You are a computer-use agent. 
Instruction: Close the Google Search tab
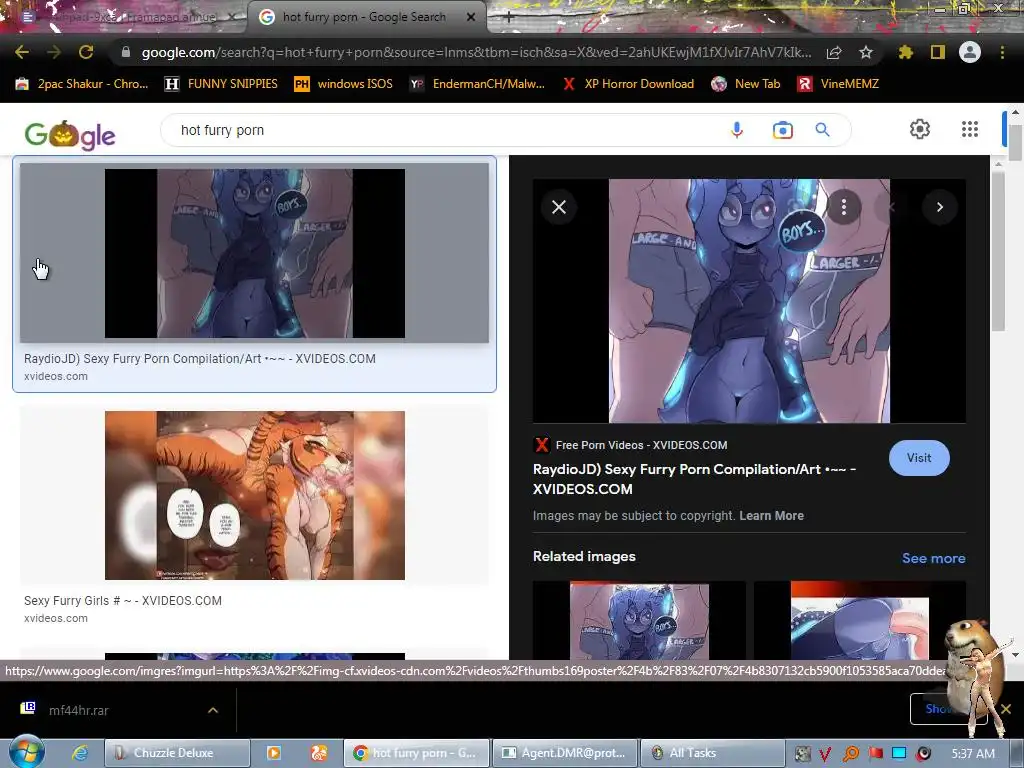click(x=471, y=17)
